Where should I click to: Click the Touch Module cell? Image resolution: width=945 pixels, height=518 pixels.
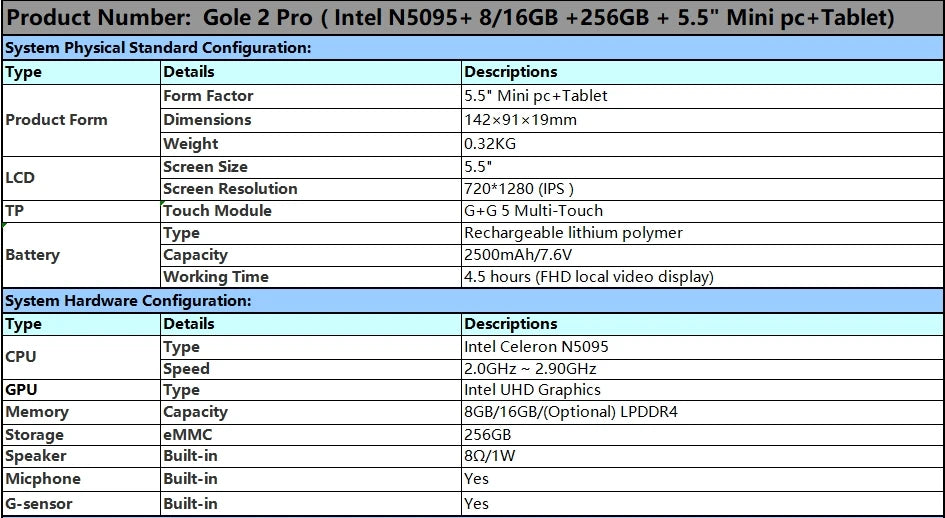[x=217, y=211]
